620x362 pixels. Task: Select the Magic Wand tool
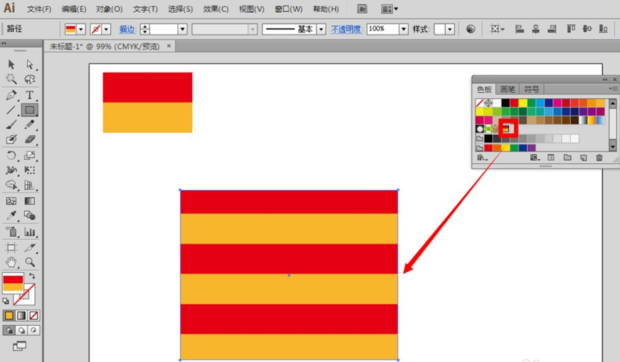pyautogui.click(x=11, y=79)
